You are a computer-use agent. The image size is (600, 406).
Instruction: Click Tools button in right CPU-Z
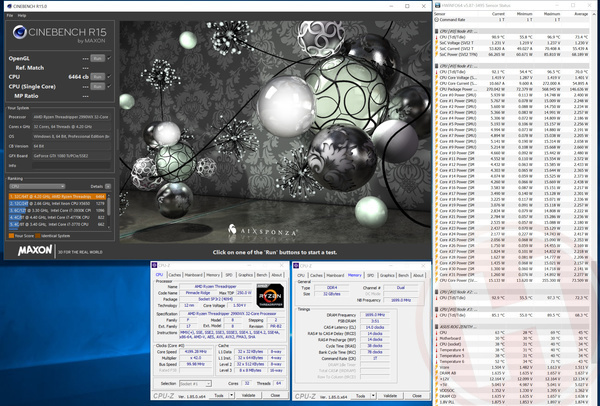click(x=360, y=396)
